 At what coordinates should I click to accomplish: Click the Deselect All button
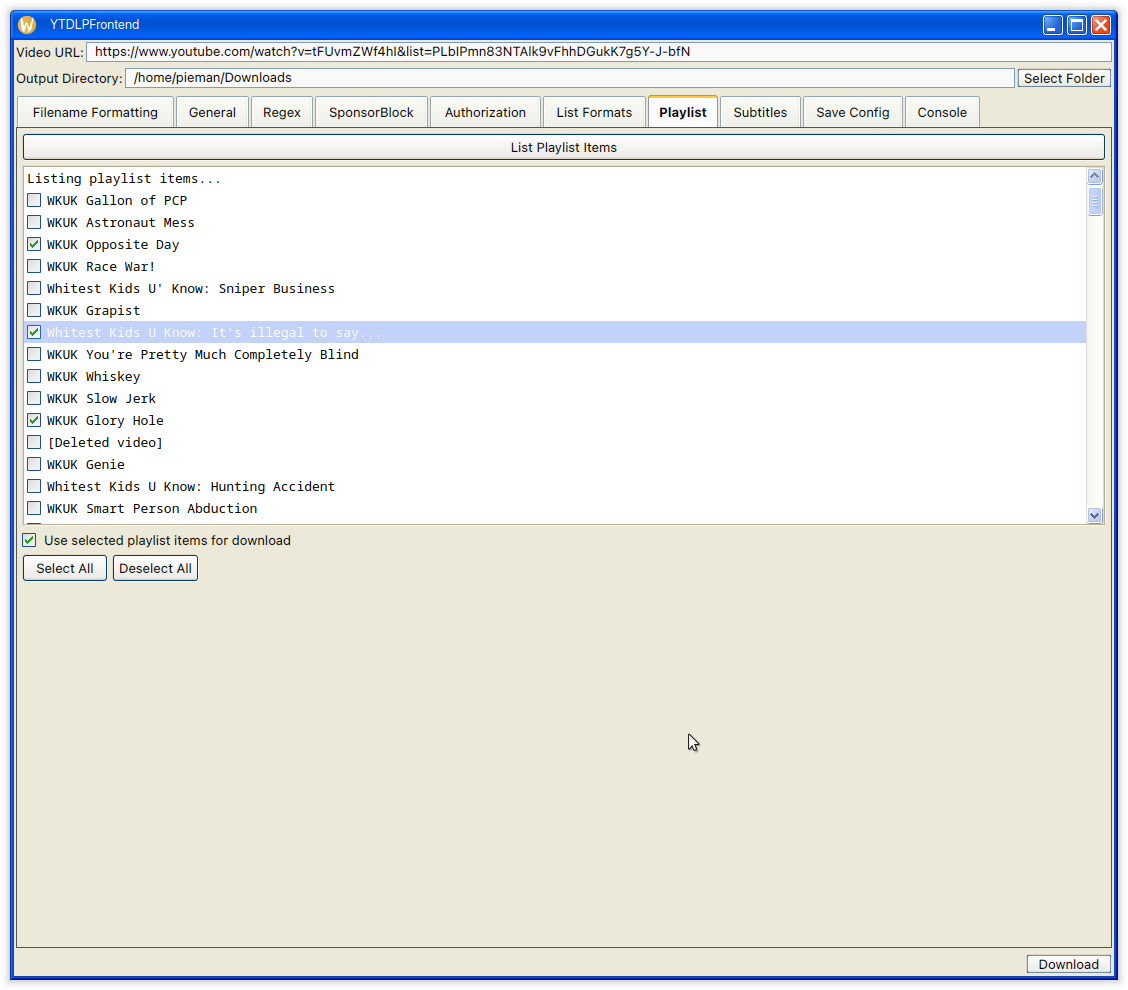coord(155,568)
